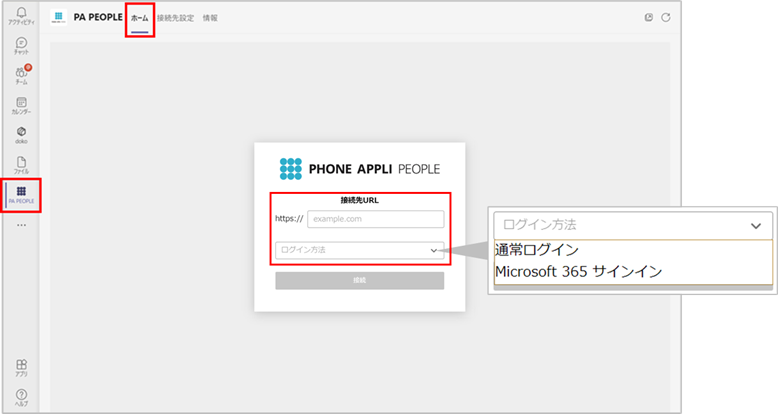This screenshot has width=778, height=414.
Task: Select Microsoft 365 サインイン option
Action: coord(579,272)
